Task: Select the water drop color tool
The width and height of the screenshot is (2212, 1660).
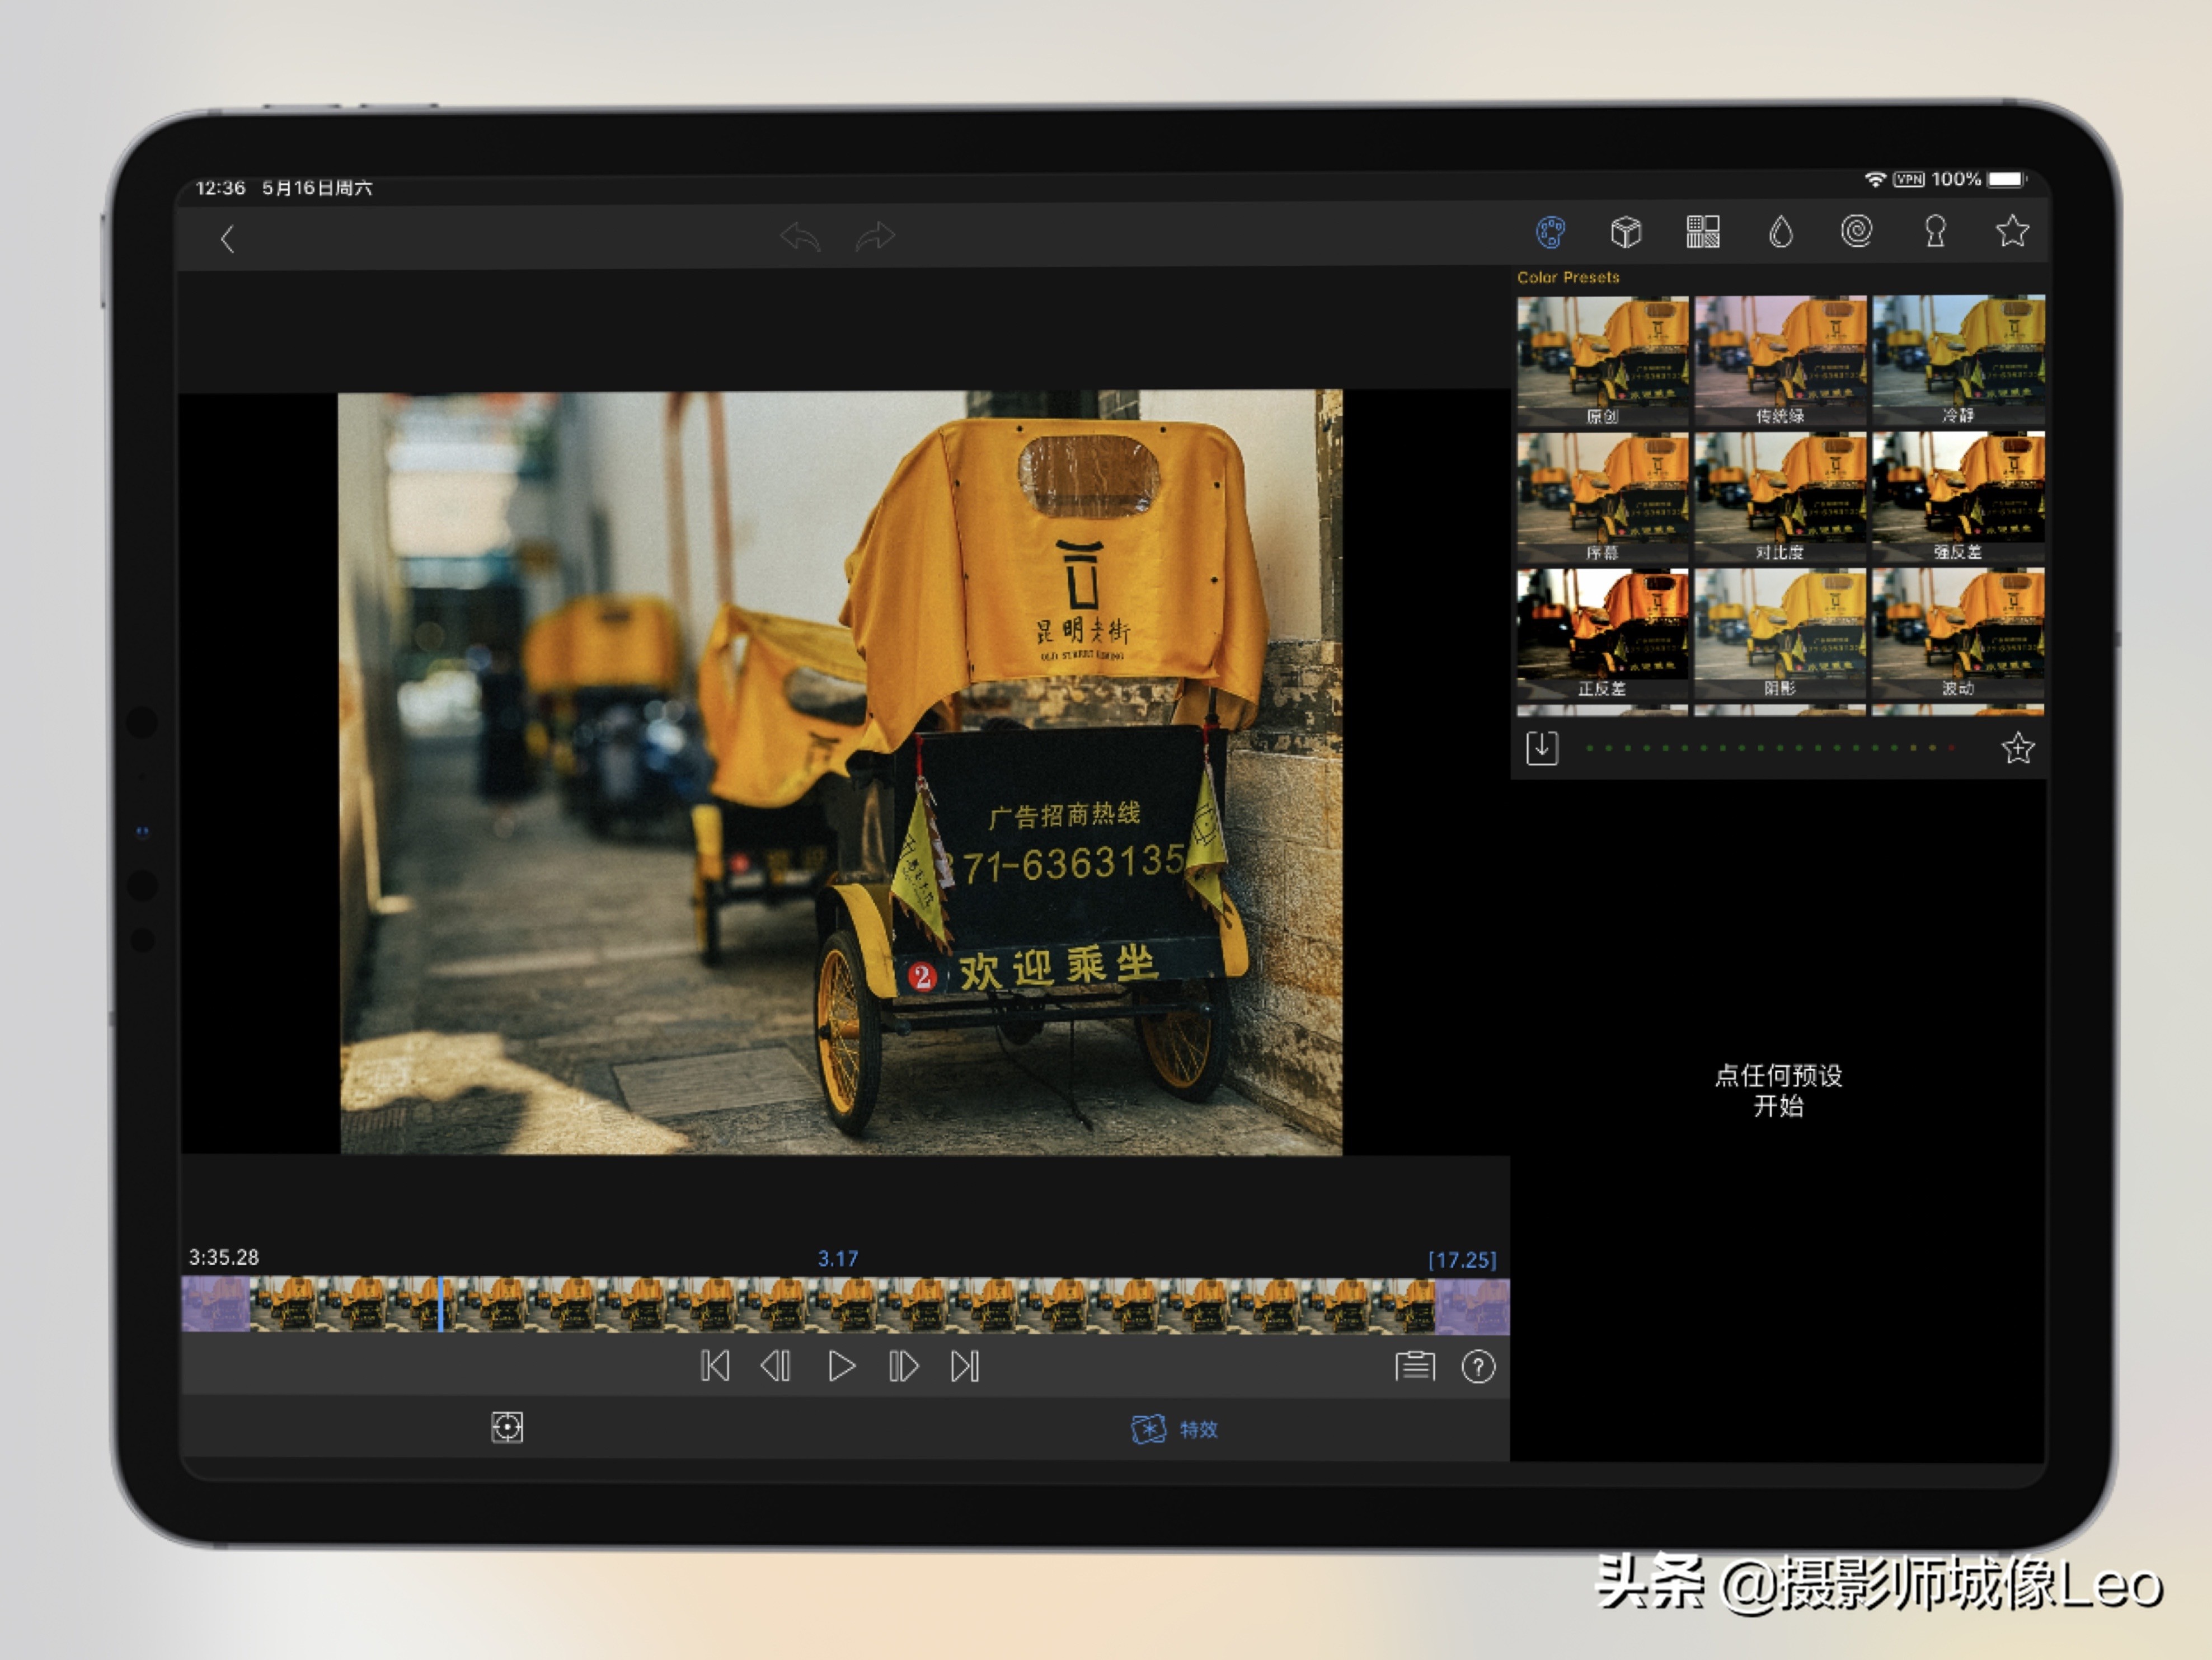Action: (x=1780, y=233)
